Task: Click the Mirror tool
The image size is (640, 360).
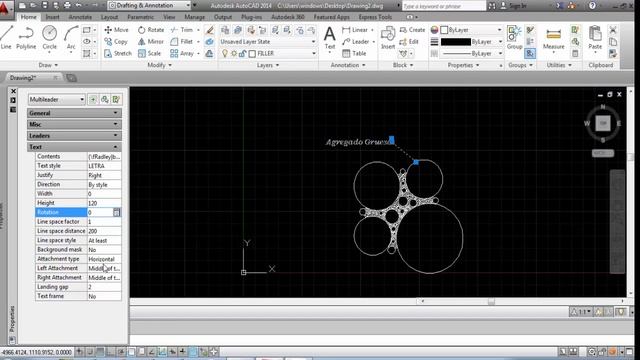Action: 151,42
